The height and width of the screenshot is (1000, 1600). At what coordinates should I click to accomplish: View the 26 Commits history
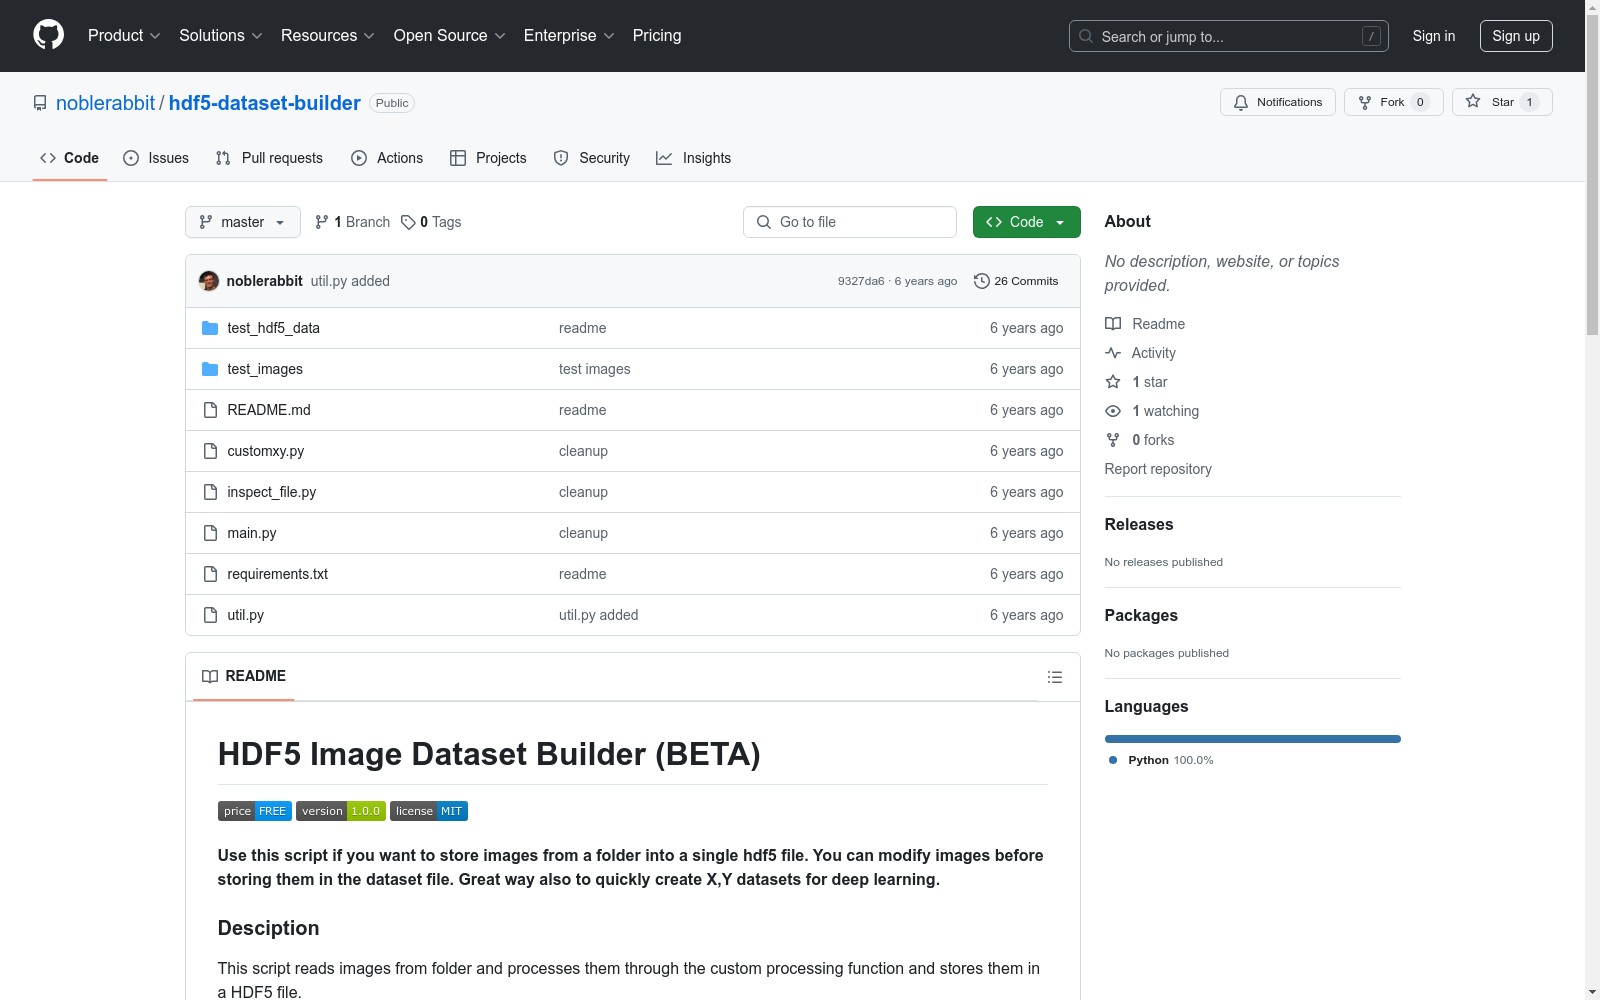click(x=1016, y=281)
